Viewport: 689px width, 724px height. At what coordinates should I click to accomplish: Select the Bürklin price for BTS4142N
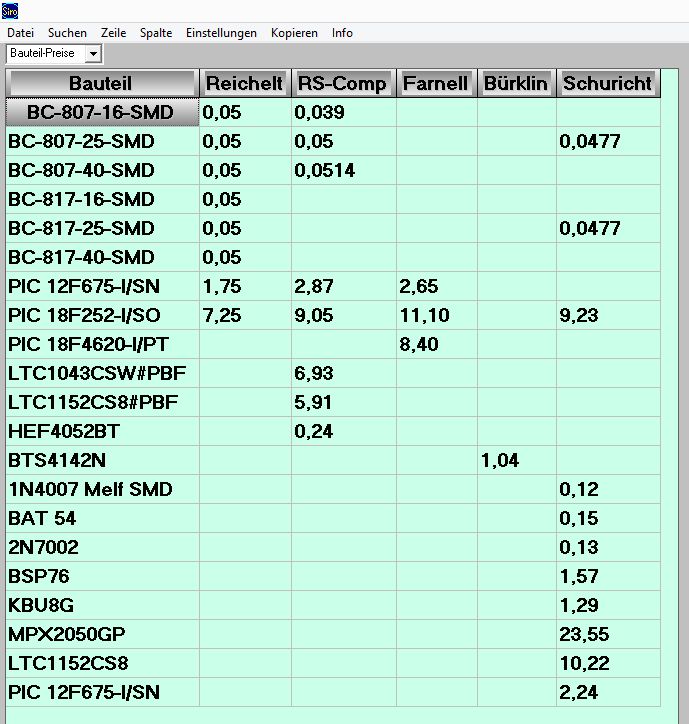[x=515, y=461]
